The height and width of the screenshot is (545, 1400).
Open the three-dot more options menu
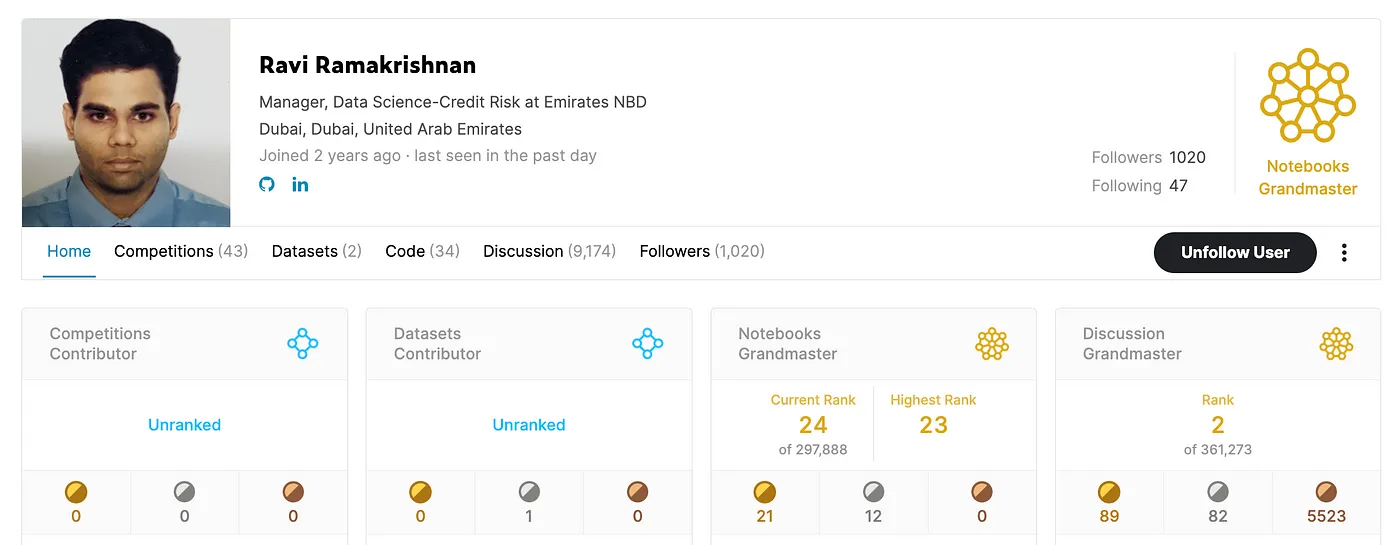click(1344, 253)
